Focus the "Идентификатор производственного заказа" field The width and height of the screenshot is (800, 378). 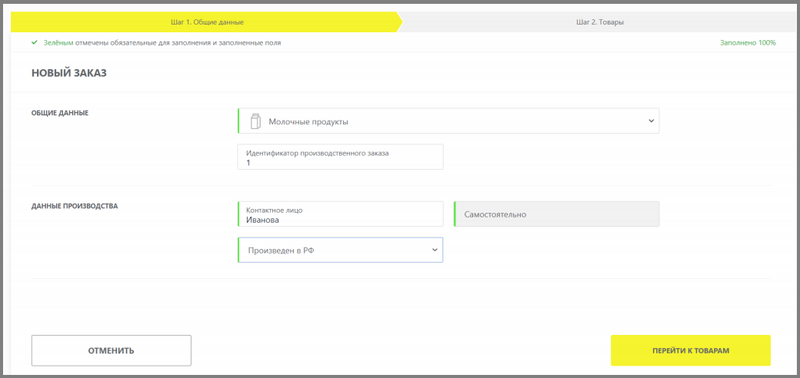point(340,157)
